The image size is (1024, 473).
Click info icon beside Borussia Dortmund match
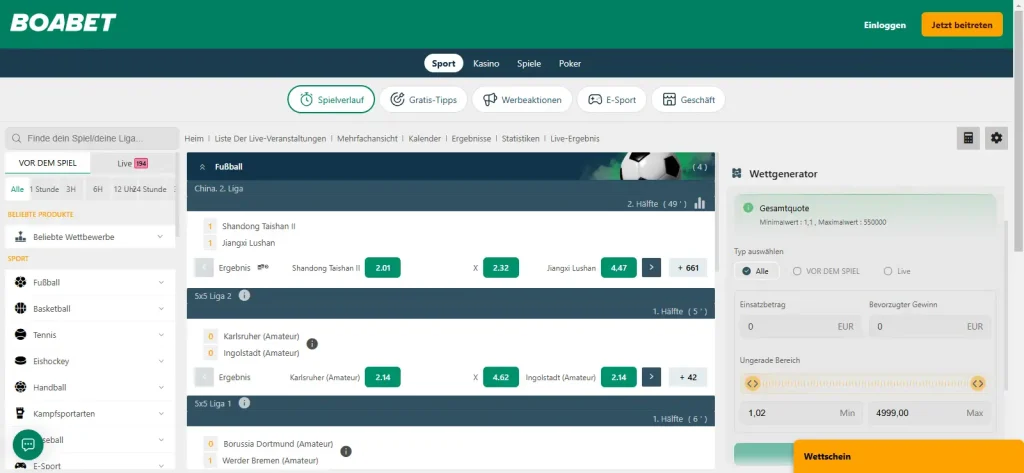tap(346, 451)
